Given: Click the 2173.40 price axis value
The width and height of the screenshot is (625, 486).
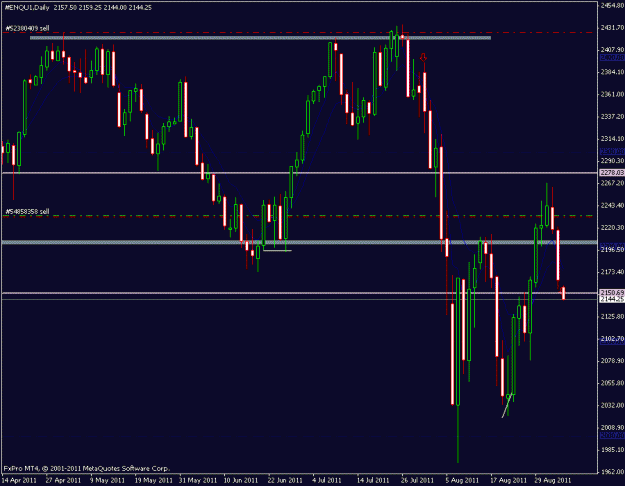Looking at the screenshot, I should coord(612,272).
